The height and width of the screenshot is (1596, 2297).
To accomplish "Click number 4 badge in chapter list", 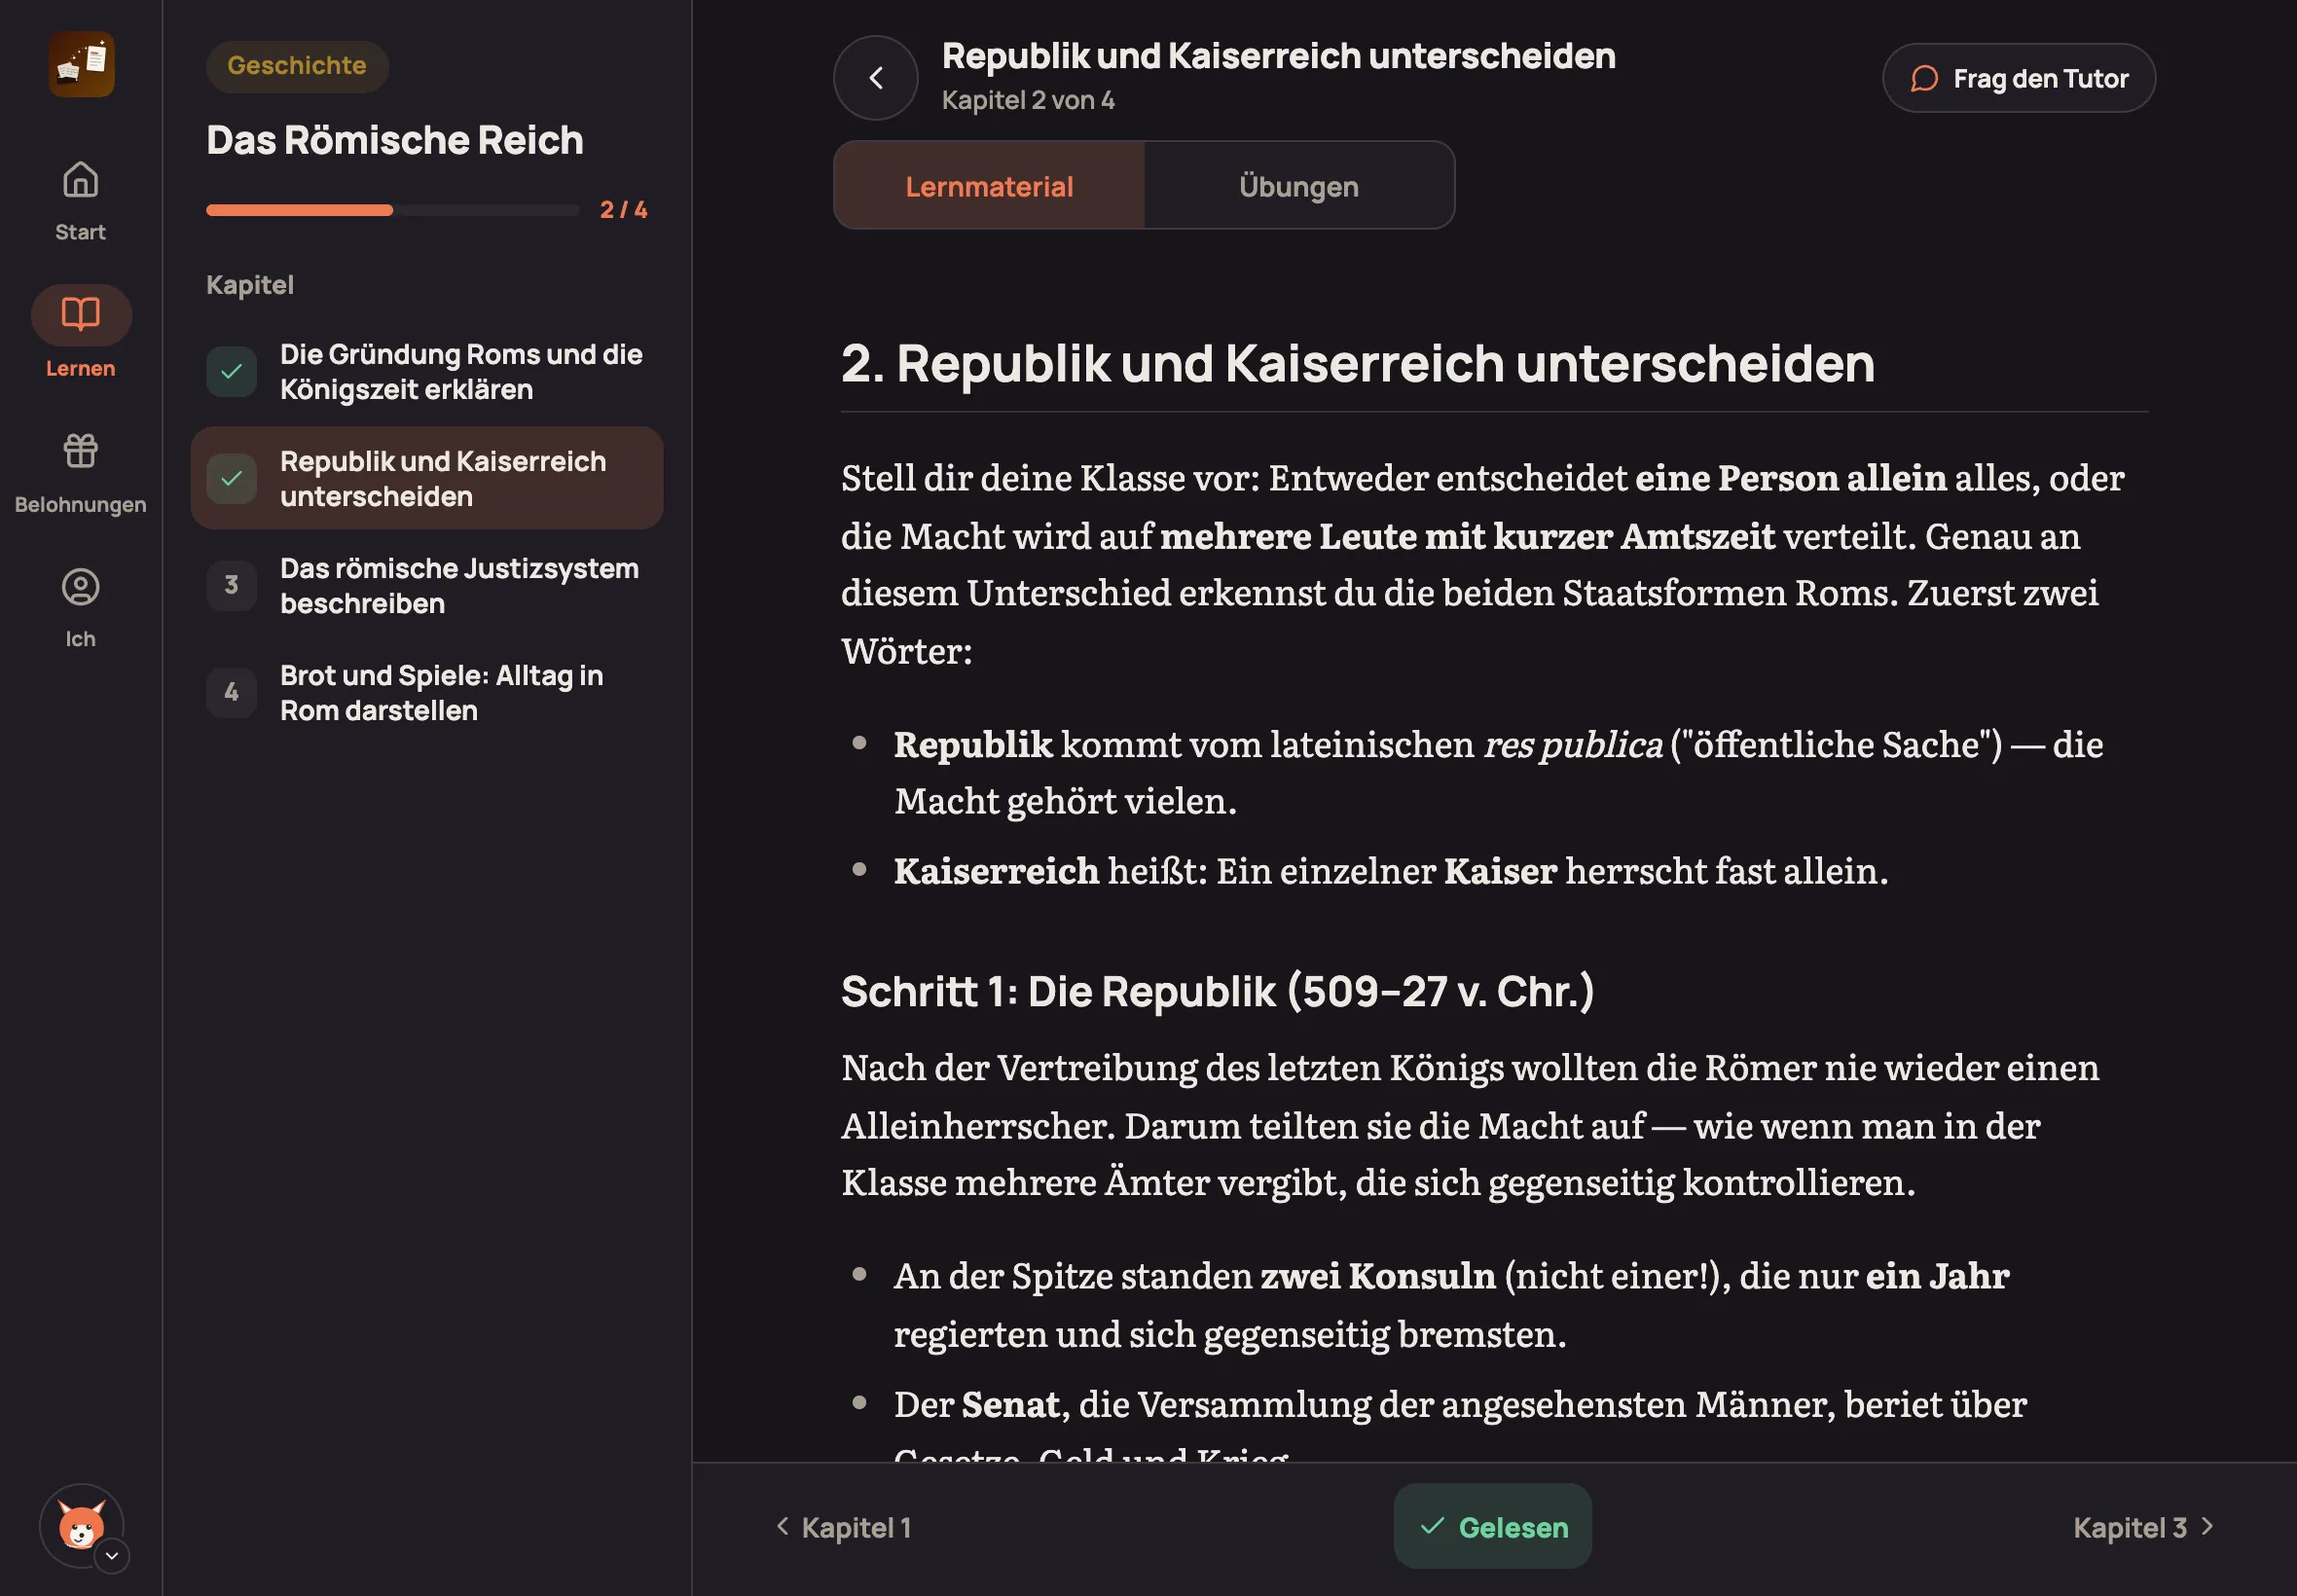I will pyautogui.click(x=232, y=693).
